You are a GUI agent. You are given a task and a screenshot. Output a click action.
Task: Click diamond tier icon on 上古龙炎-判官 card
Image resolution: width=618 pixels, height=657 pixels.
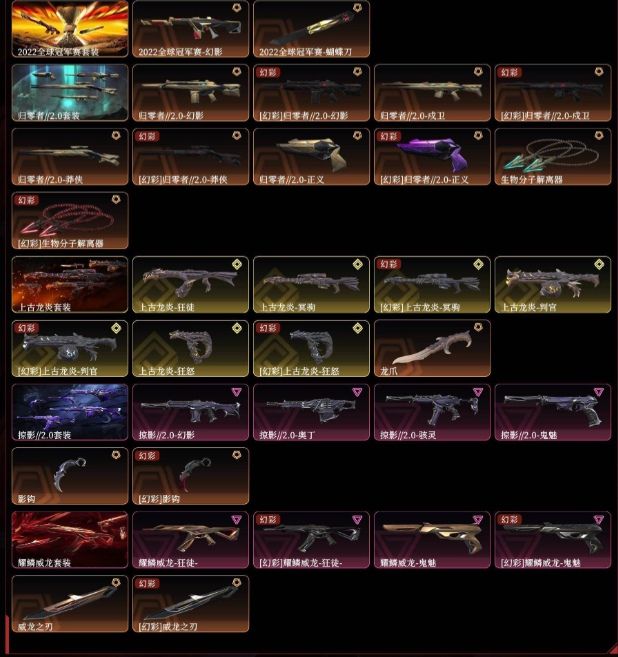pyautogui.click(x=599, y=264)
